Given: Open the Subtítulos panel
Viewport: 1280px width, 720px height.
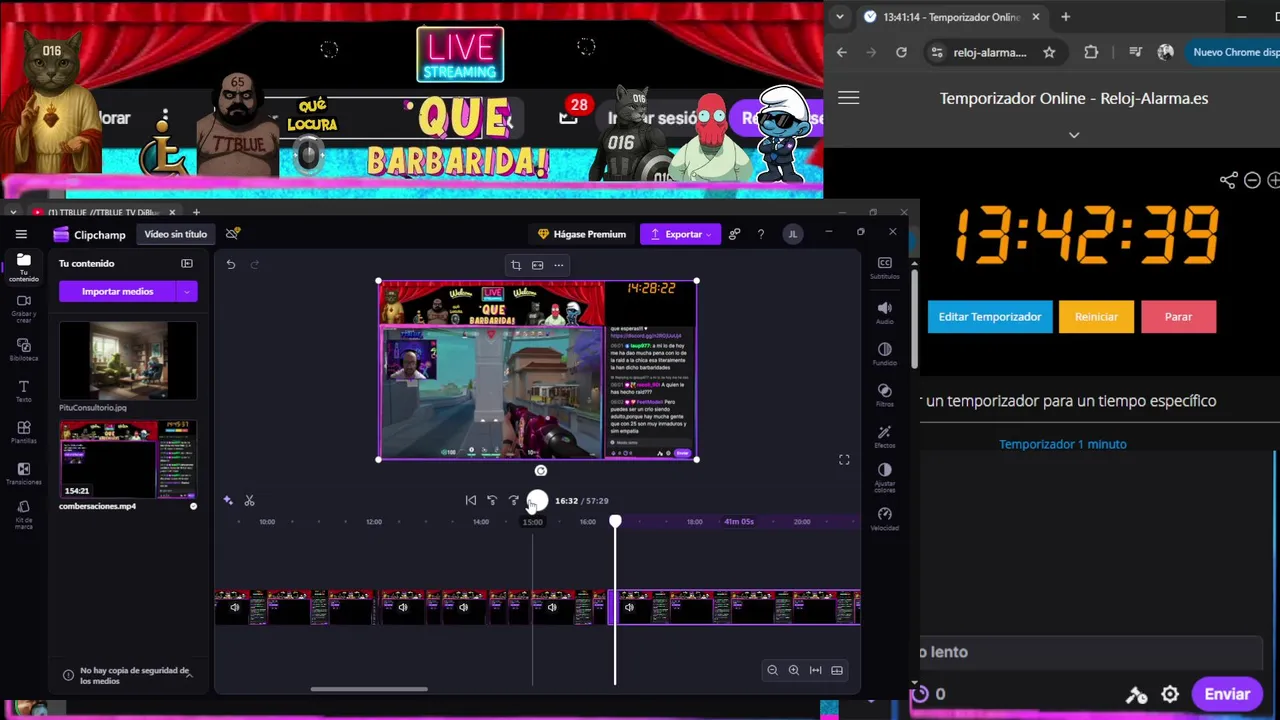Looking at the screenshot, I should (x=884, y=267).
